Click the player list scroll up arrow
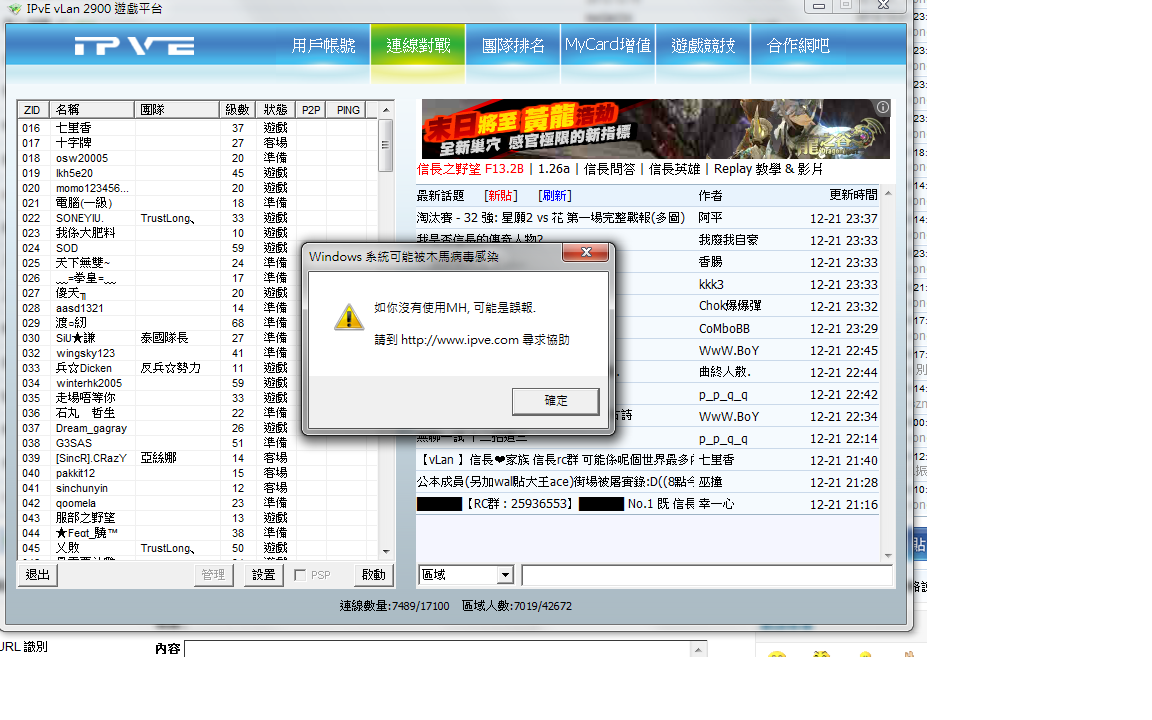The width and height of the screenshot is (1152, 720). tap(386, 110)
